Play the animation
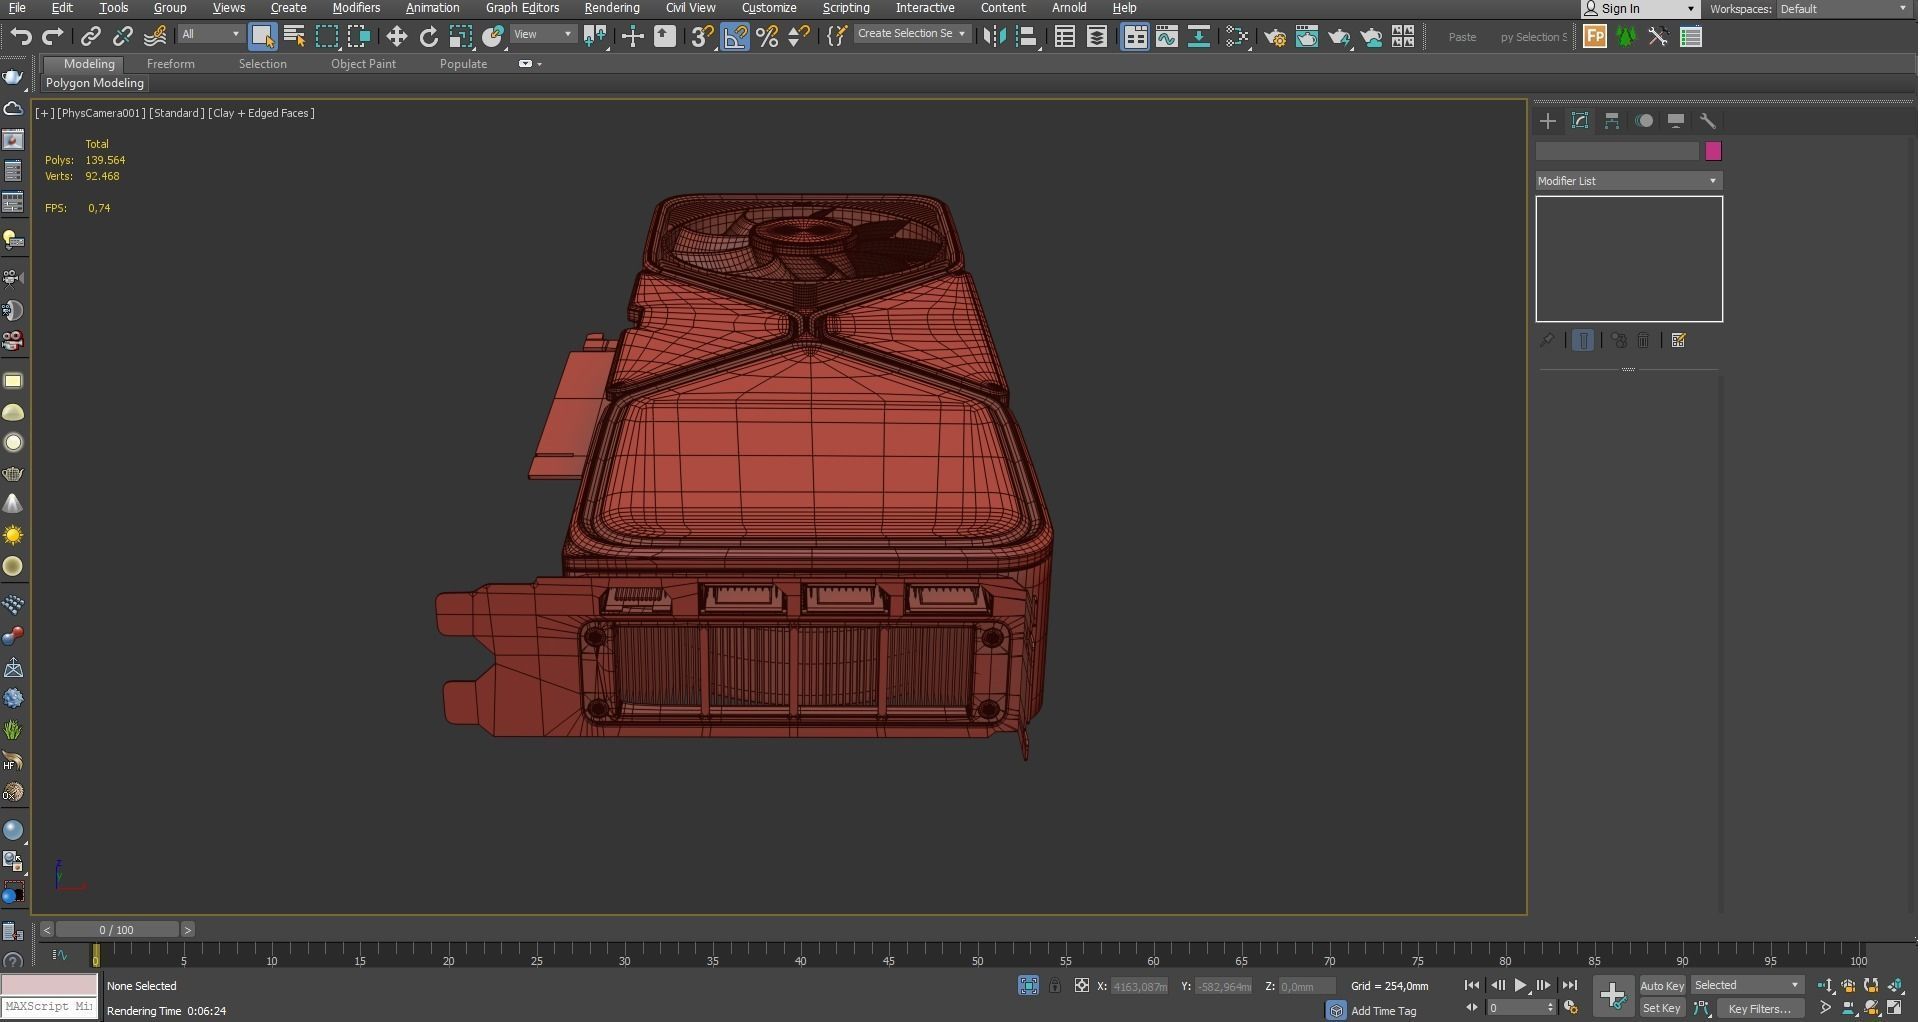The width and height of the screenshot is (1920, 1022). click(1520, 986)
